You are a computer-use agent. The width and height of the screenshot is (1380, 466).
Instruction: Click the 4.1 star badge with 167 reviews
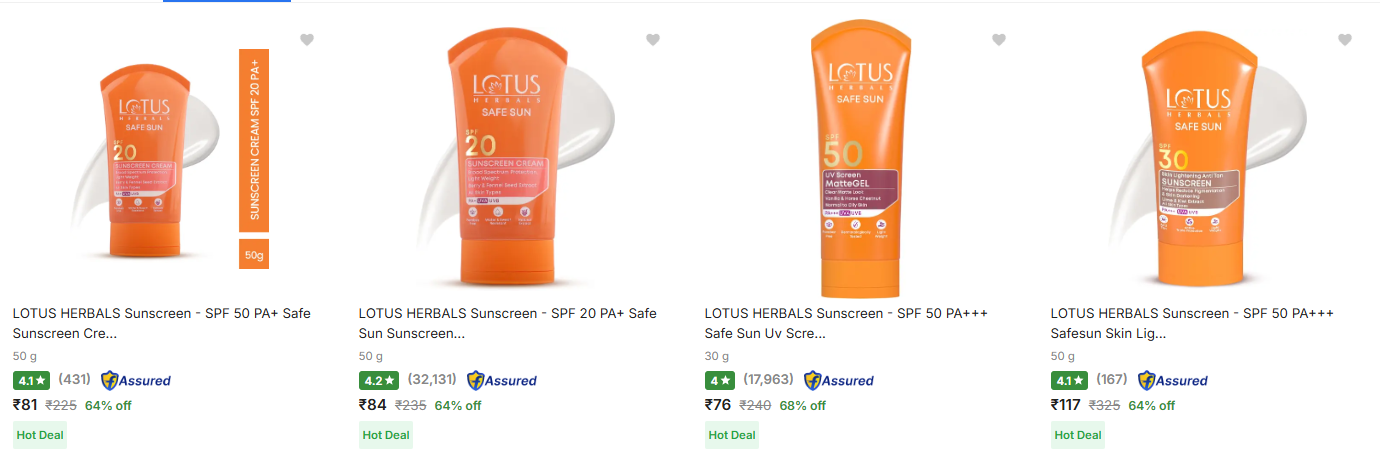click(x=1070, y=380)
